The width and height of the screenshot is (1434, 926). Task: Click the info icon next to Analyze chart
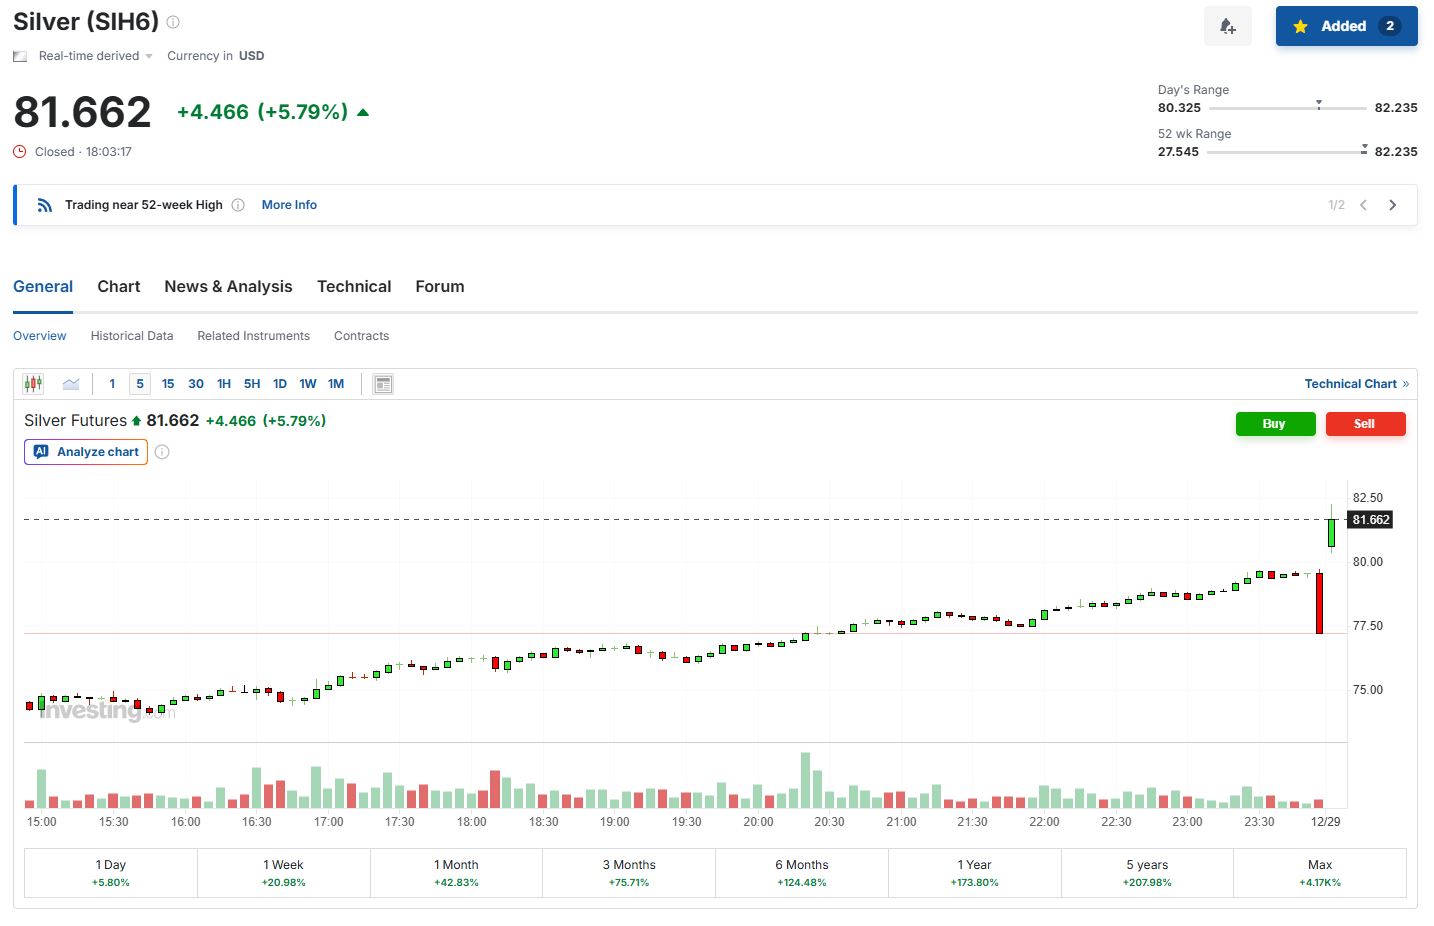pos(162,452)
